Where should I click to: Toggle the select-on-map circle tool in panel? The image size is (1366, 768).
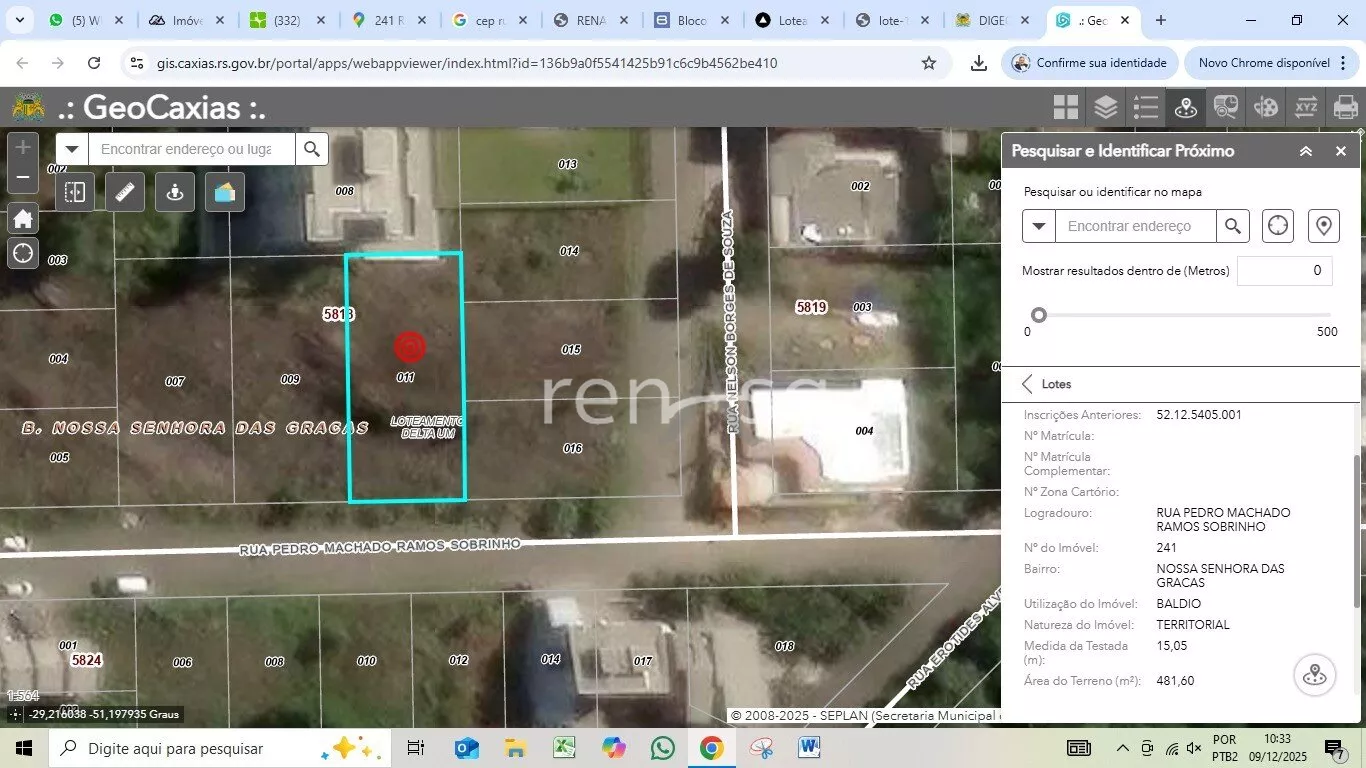tap(1278, 226)
